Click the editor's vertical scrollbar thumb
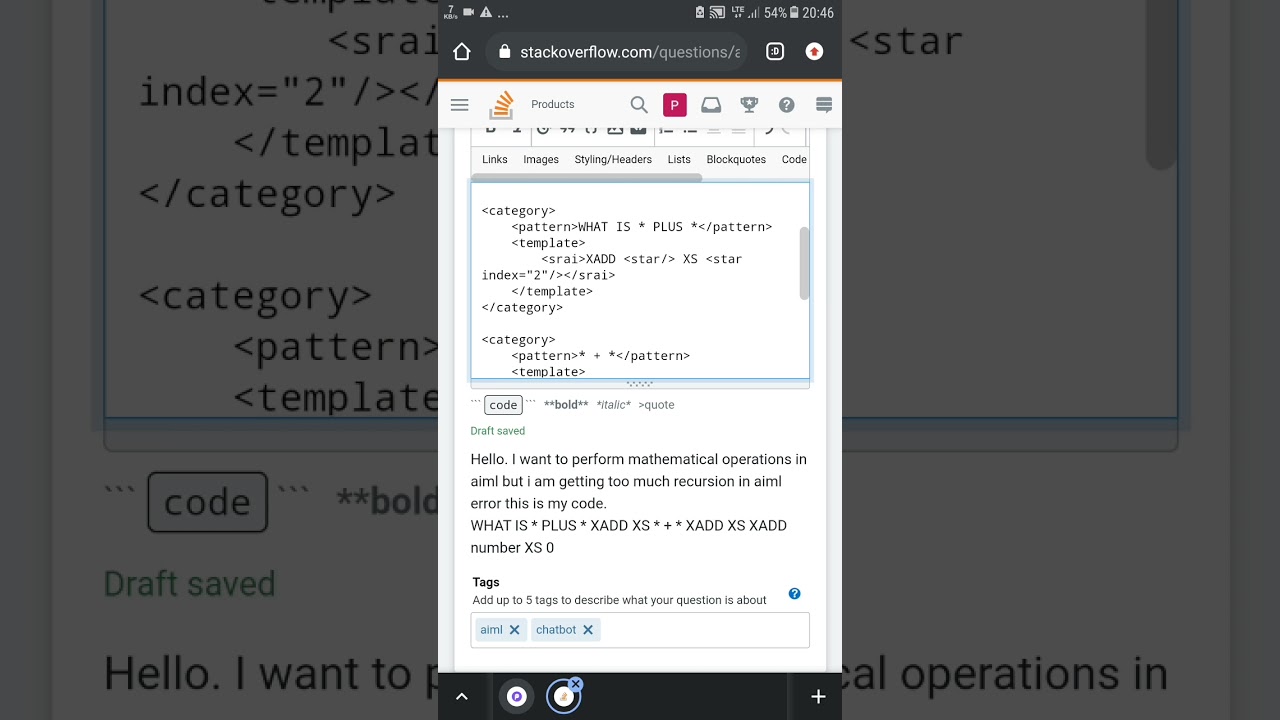 pyautogui.click(x=804, y=262)
